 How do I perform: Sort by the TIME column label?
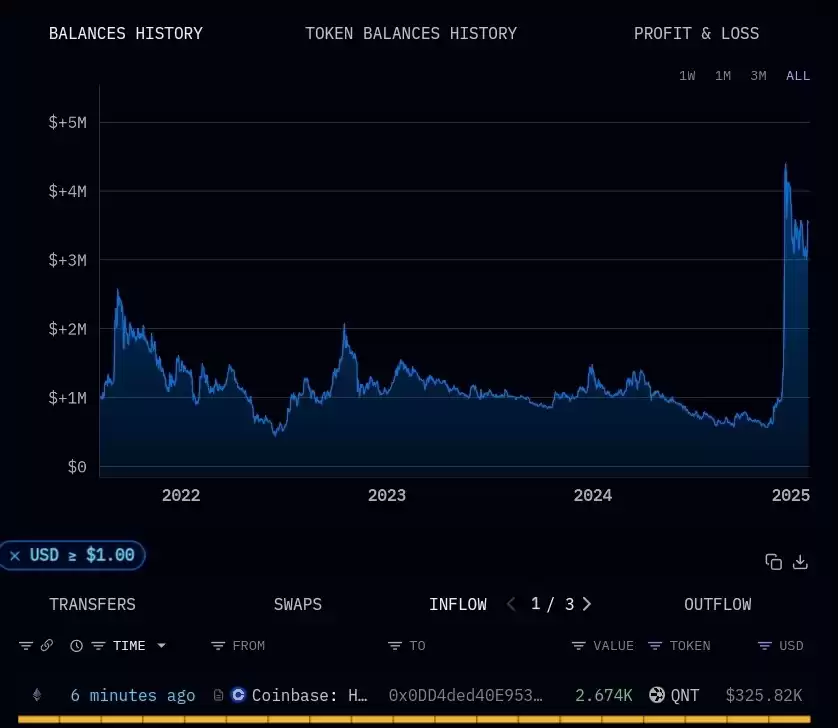(x=129, y=646)
